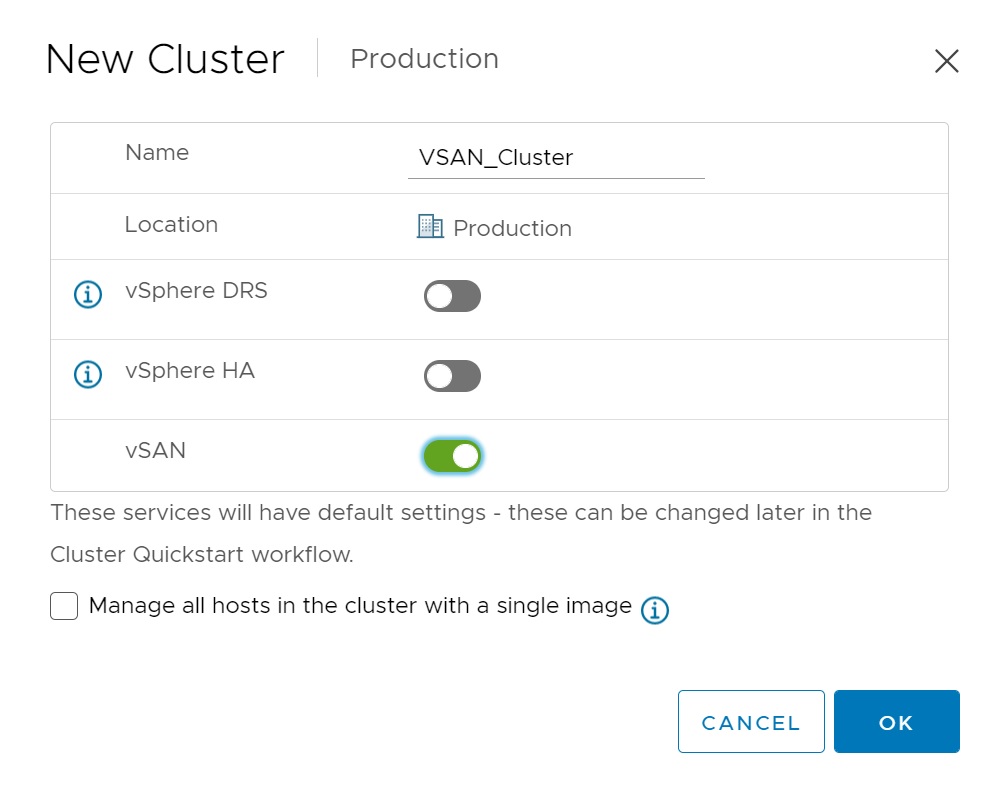Screen dimensions: 999x785
Task: Check Manage all hosts with a single image
Action: (64, 606)
